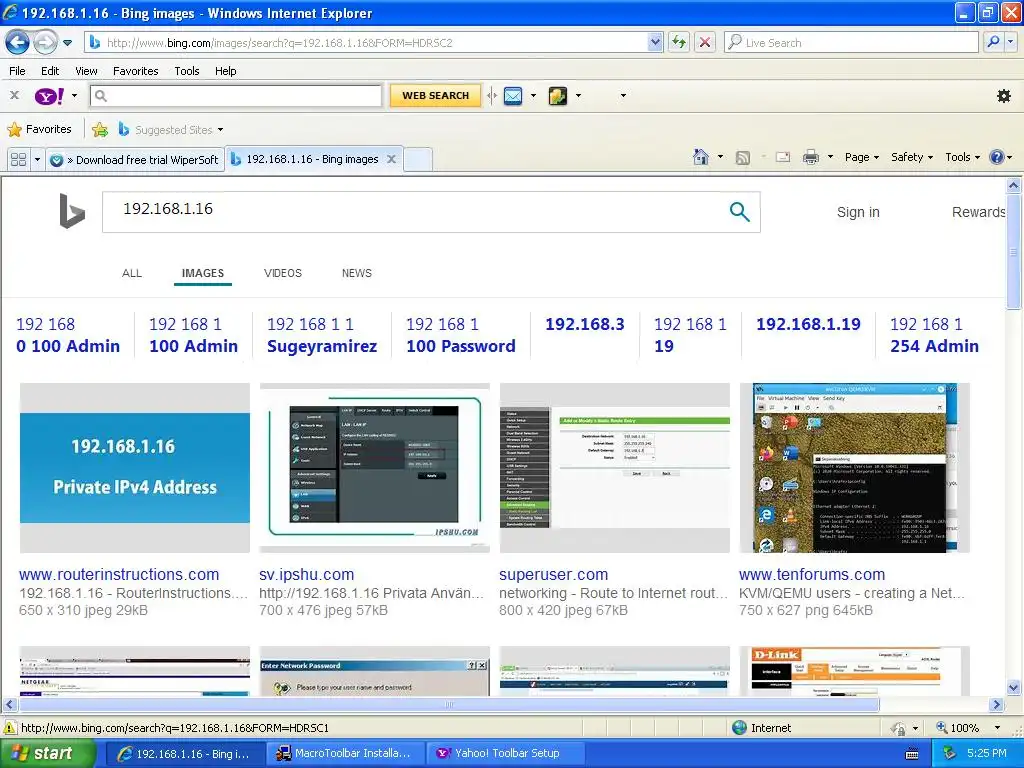
Task: Open the tenforums KVM/QEMU desktop thumbnail
Action: (x=854, y=468)
